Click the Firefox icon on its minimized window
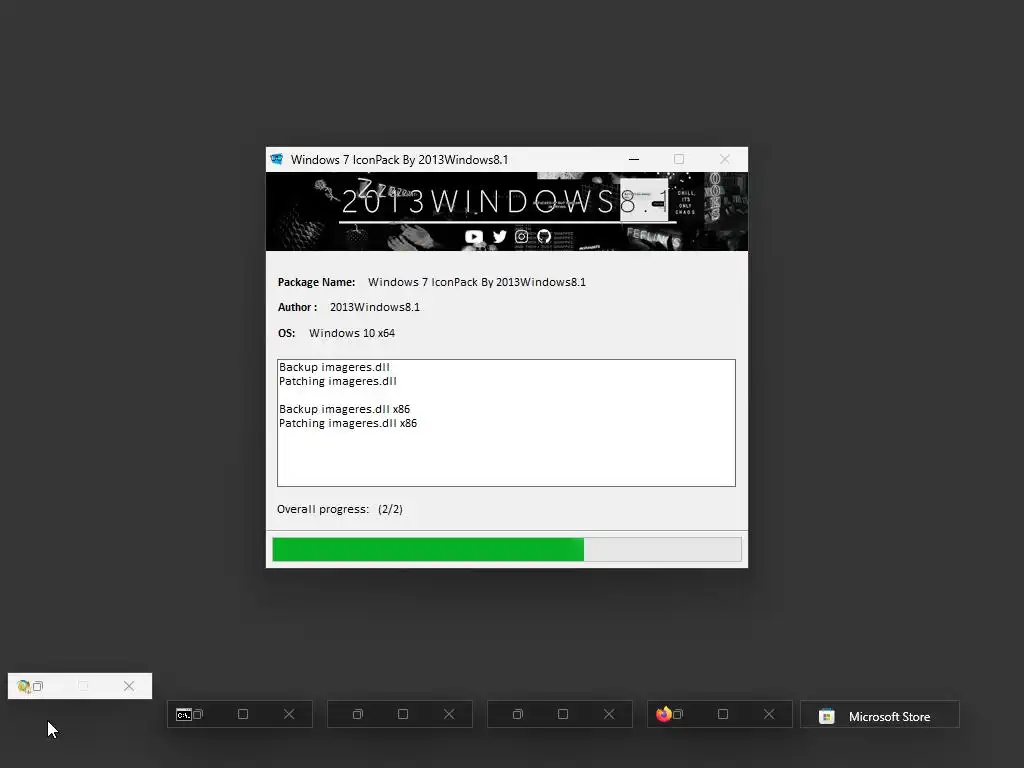1024x768 pixels. pos(664,714)
